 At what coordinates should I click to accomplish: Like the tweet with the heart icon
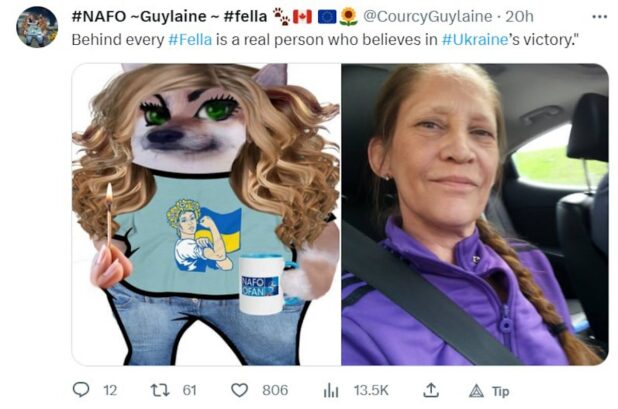click(239, 390)
